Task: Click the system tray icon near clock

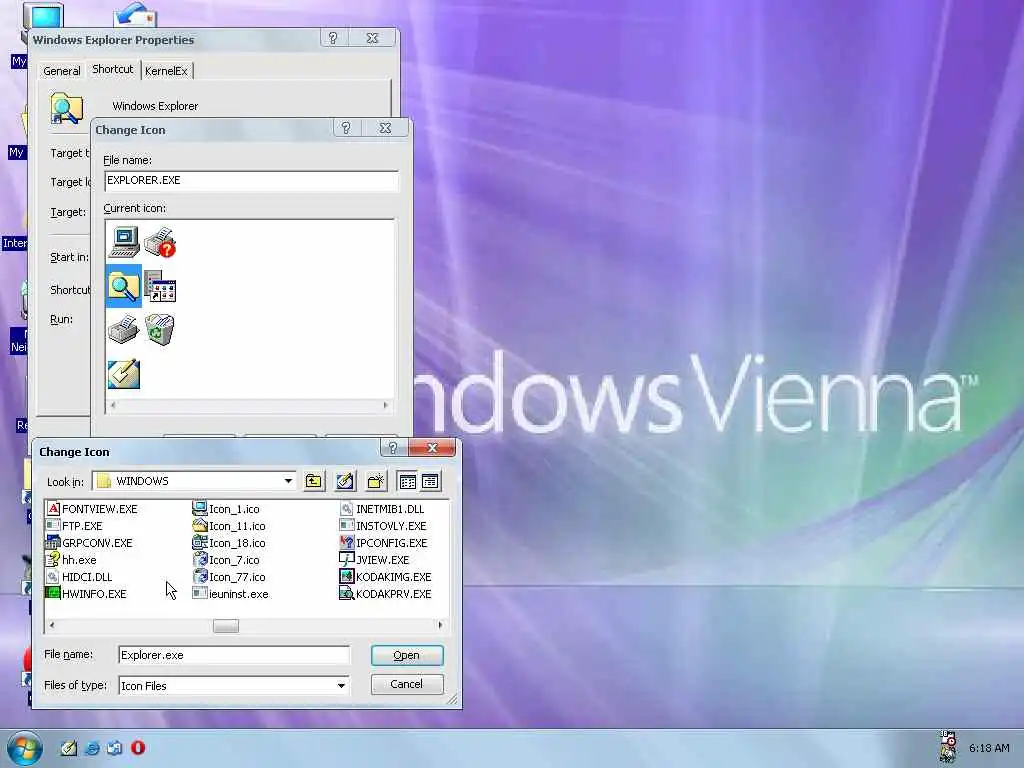Action: 948,747
